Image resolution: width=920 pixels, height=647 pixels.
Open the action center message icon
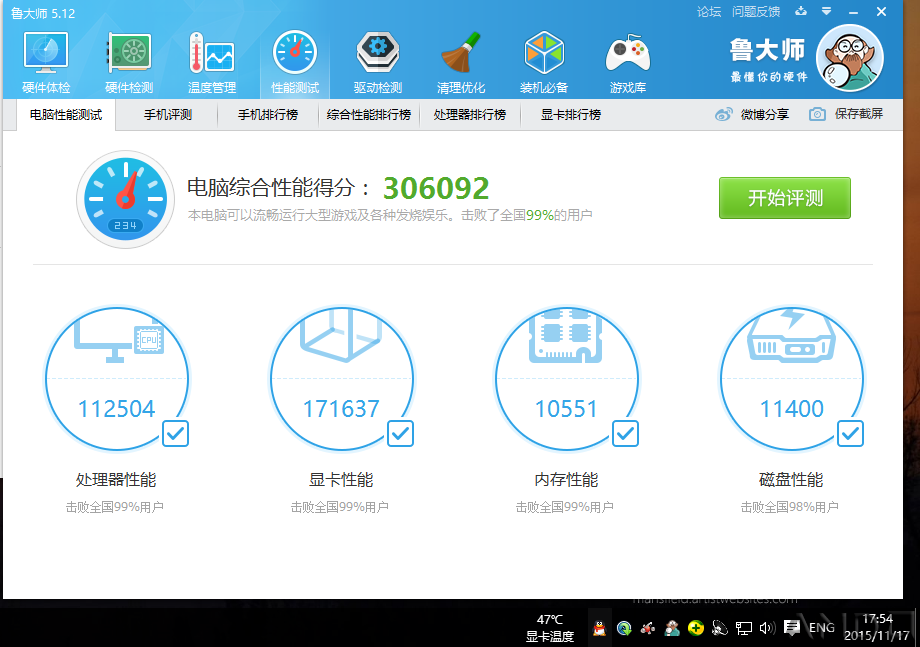point(792,628)
